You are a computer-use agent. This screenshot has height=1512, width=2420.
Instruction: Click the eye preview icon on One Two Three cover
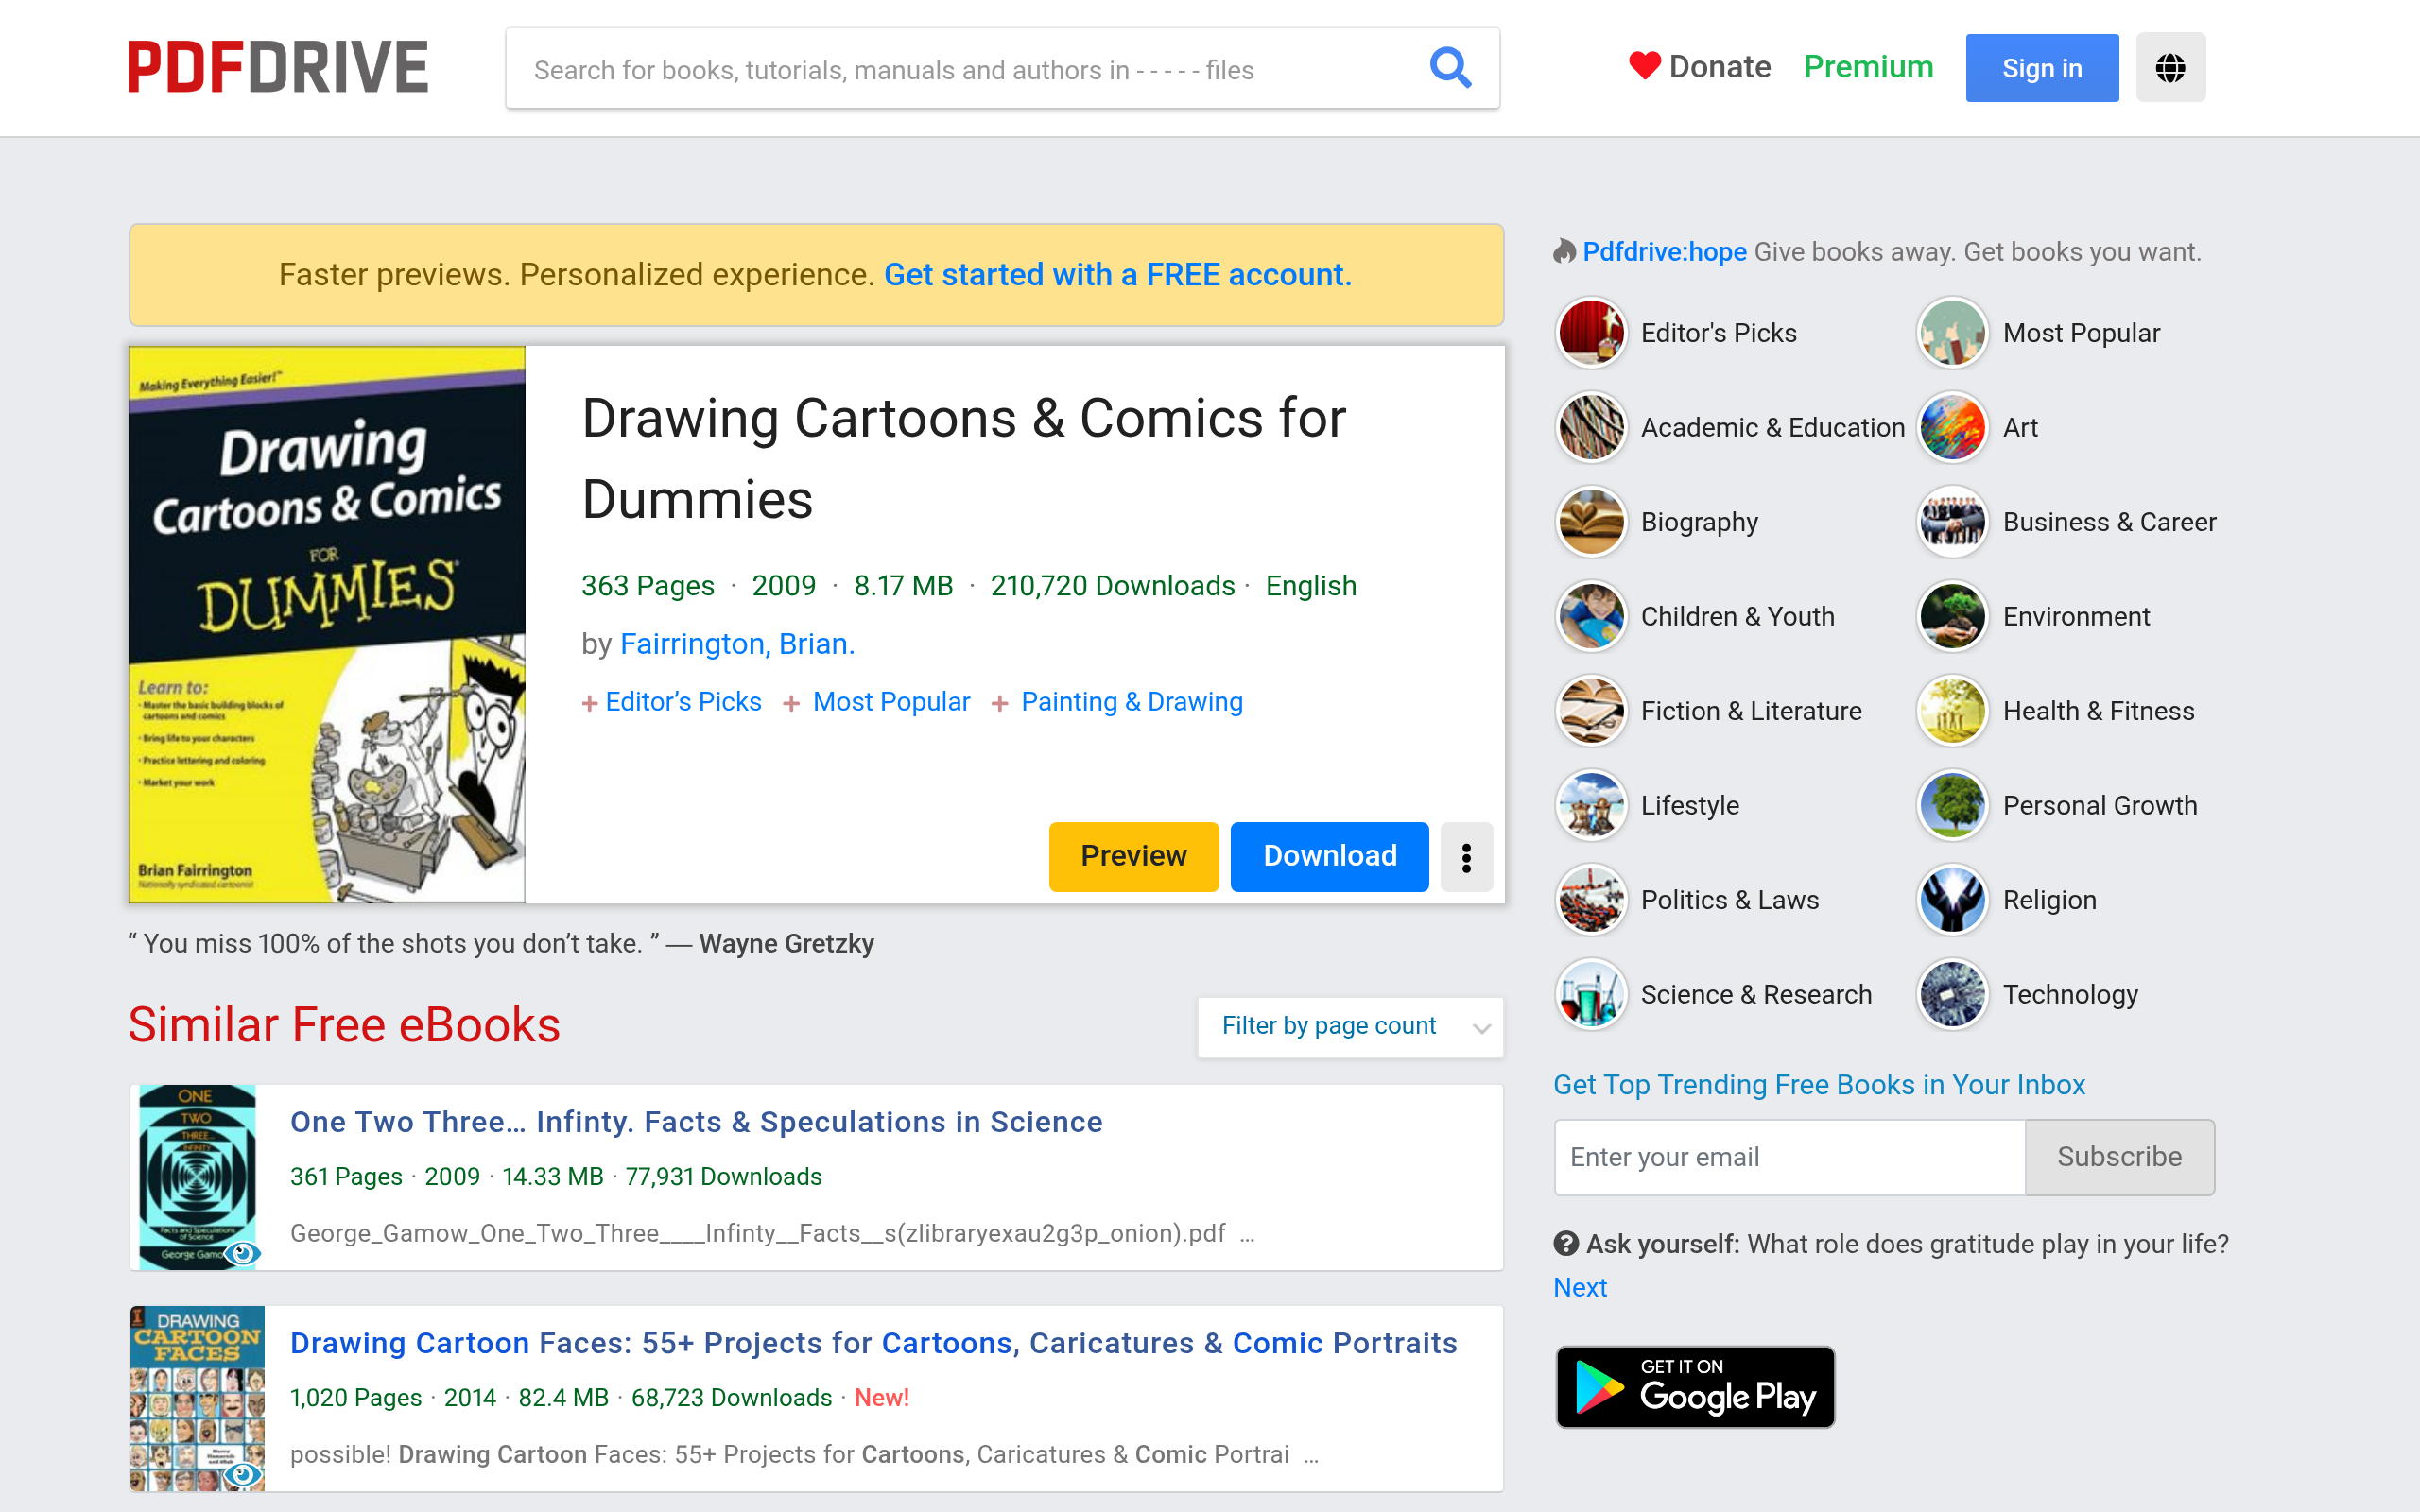(x=242, y=1253)
